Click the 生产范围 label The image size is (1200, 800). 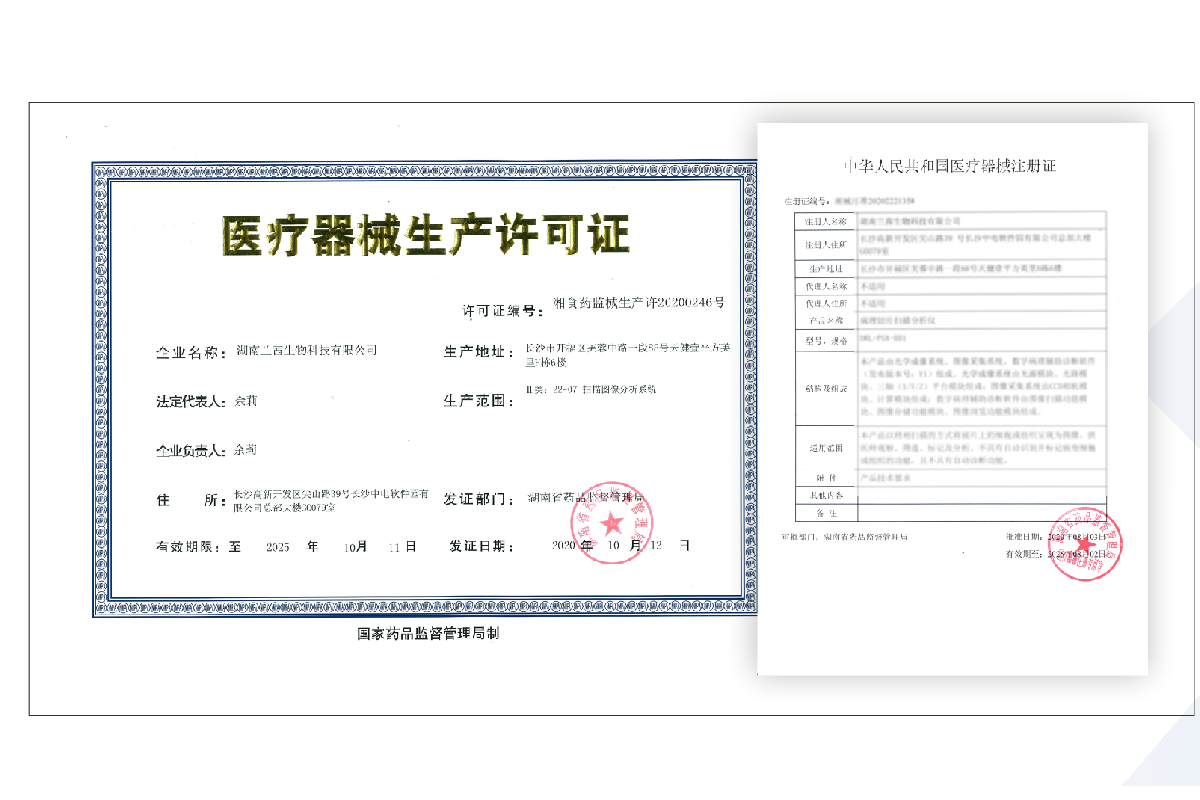pos(481,400)
